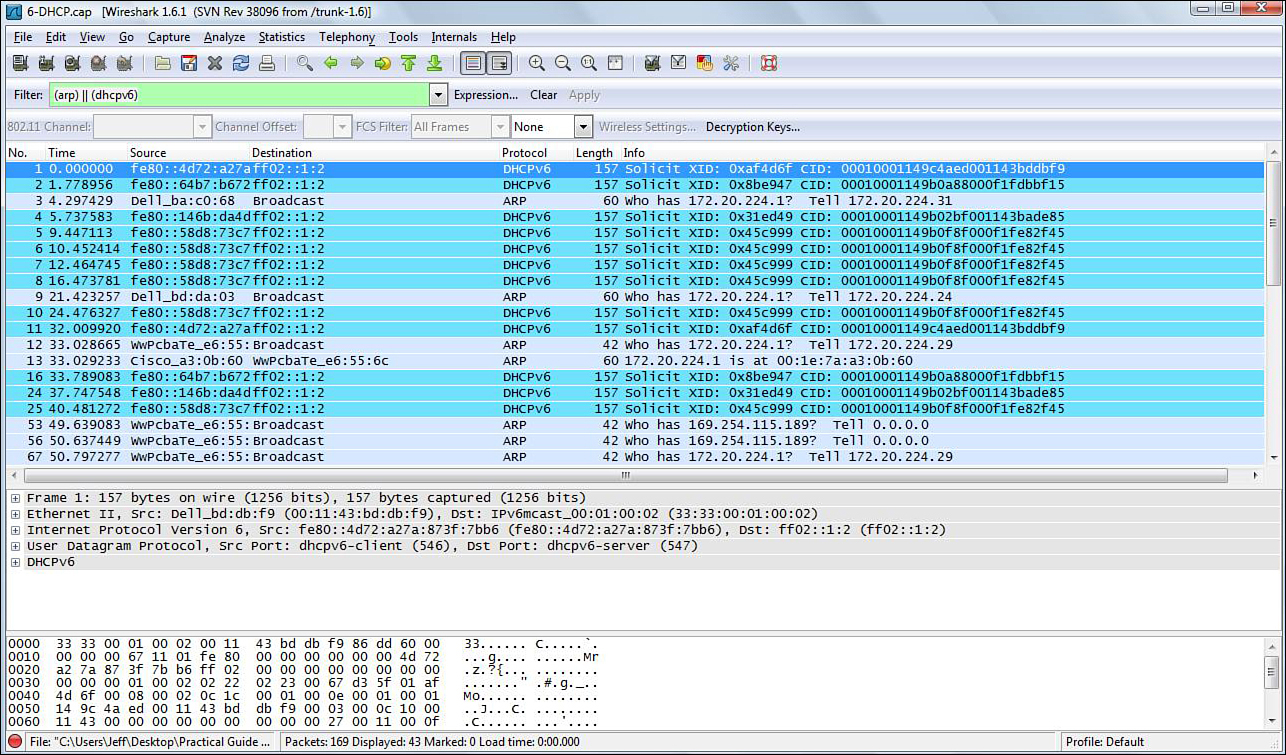The image size is (1286, 755).
Task: Expand the Ethernet II details row
Action: tap(15, 514)
